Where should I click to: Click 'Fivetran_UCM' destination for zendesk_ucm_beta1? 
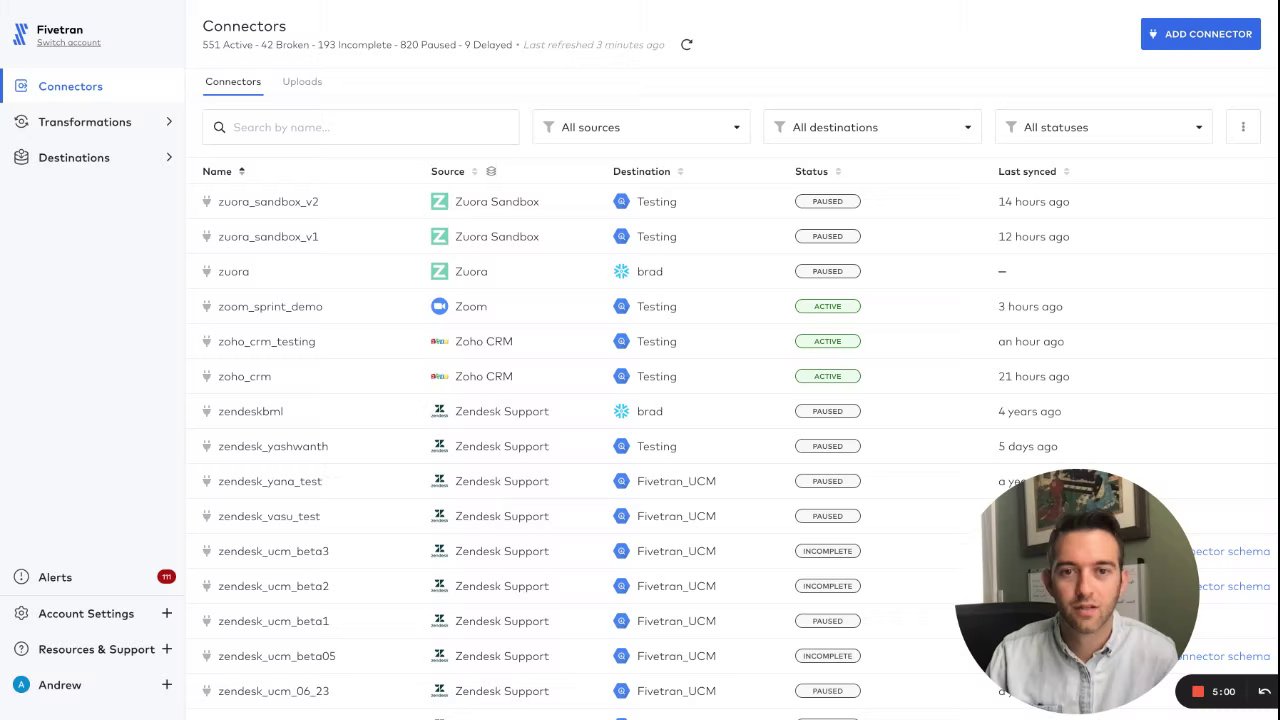(x=676, y=621)
